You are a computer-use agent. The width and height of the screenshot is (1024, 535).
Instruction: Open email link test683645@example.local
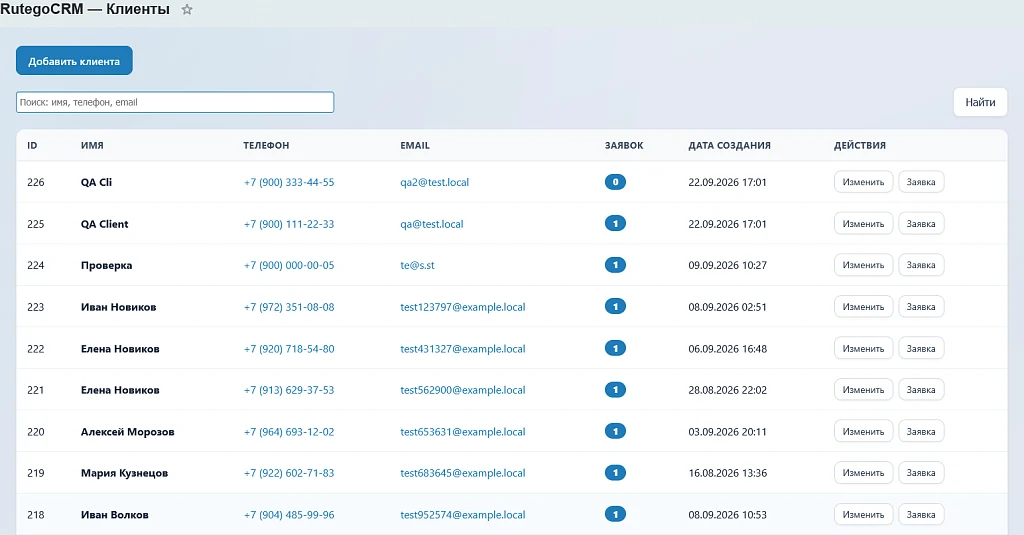tap(462, 473)
